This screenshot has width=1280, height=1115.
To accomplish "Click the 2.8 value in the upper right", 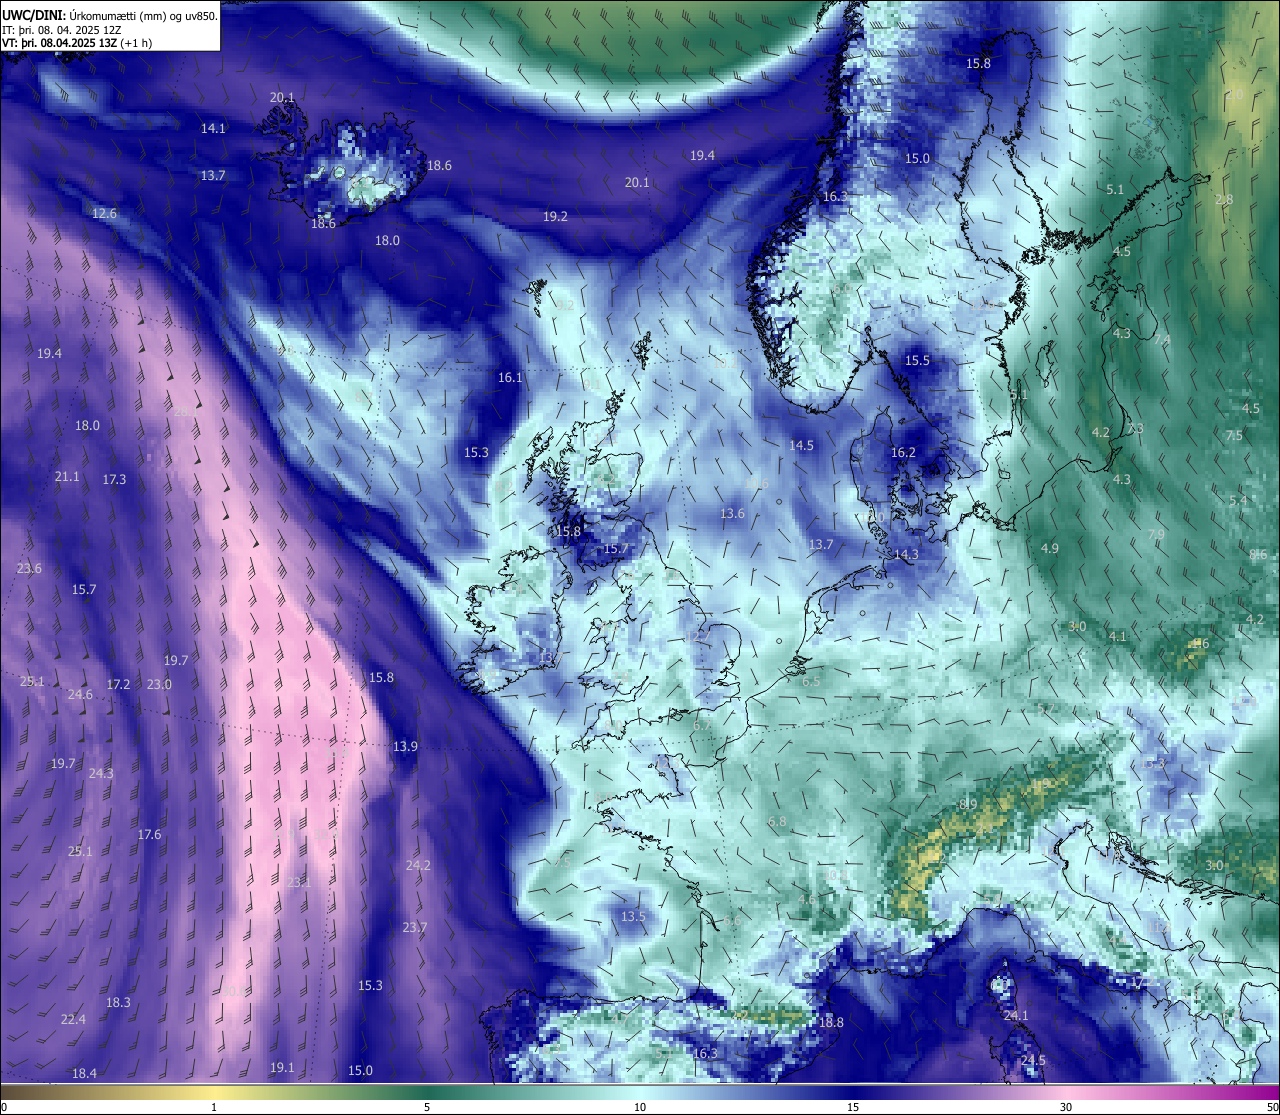I will pos(1224,199).
